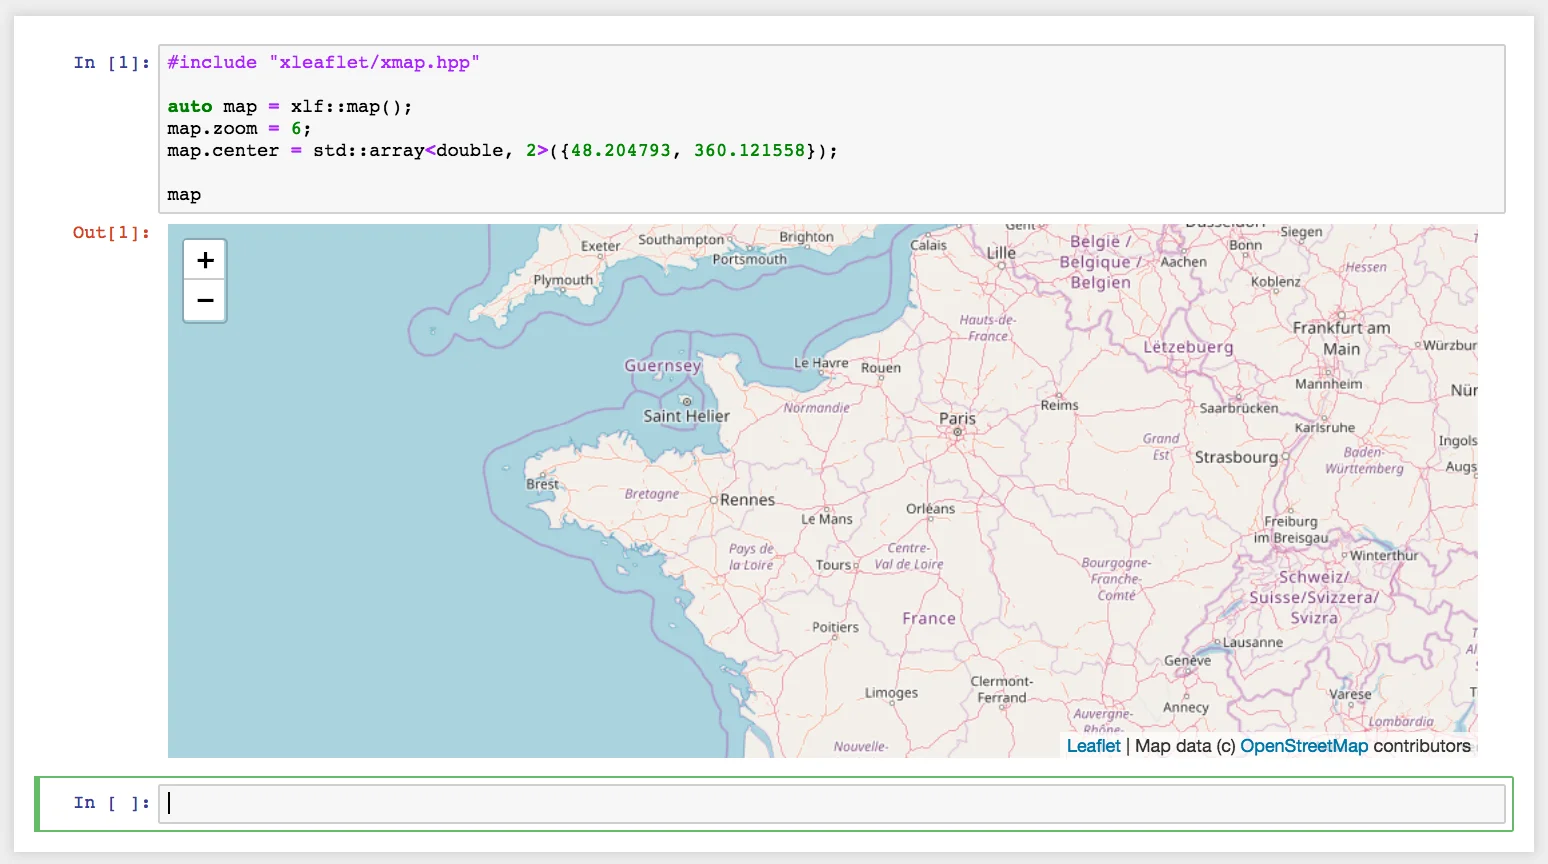Click the Plymouth city label

coord(563,280)
